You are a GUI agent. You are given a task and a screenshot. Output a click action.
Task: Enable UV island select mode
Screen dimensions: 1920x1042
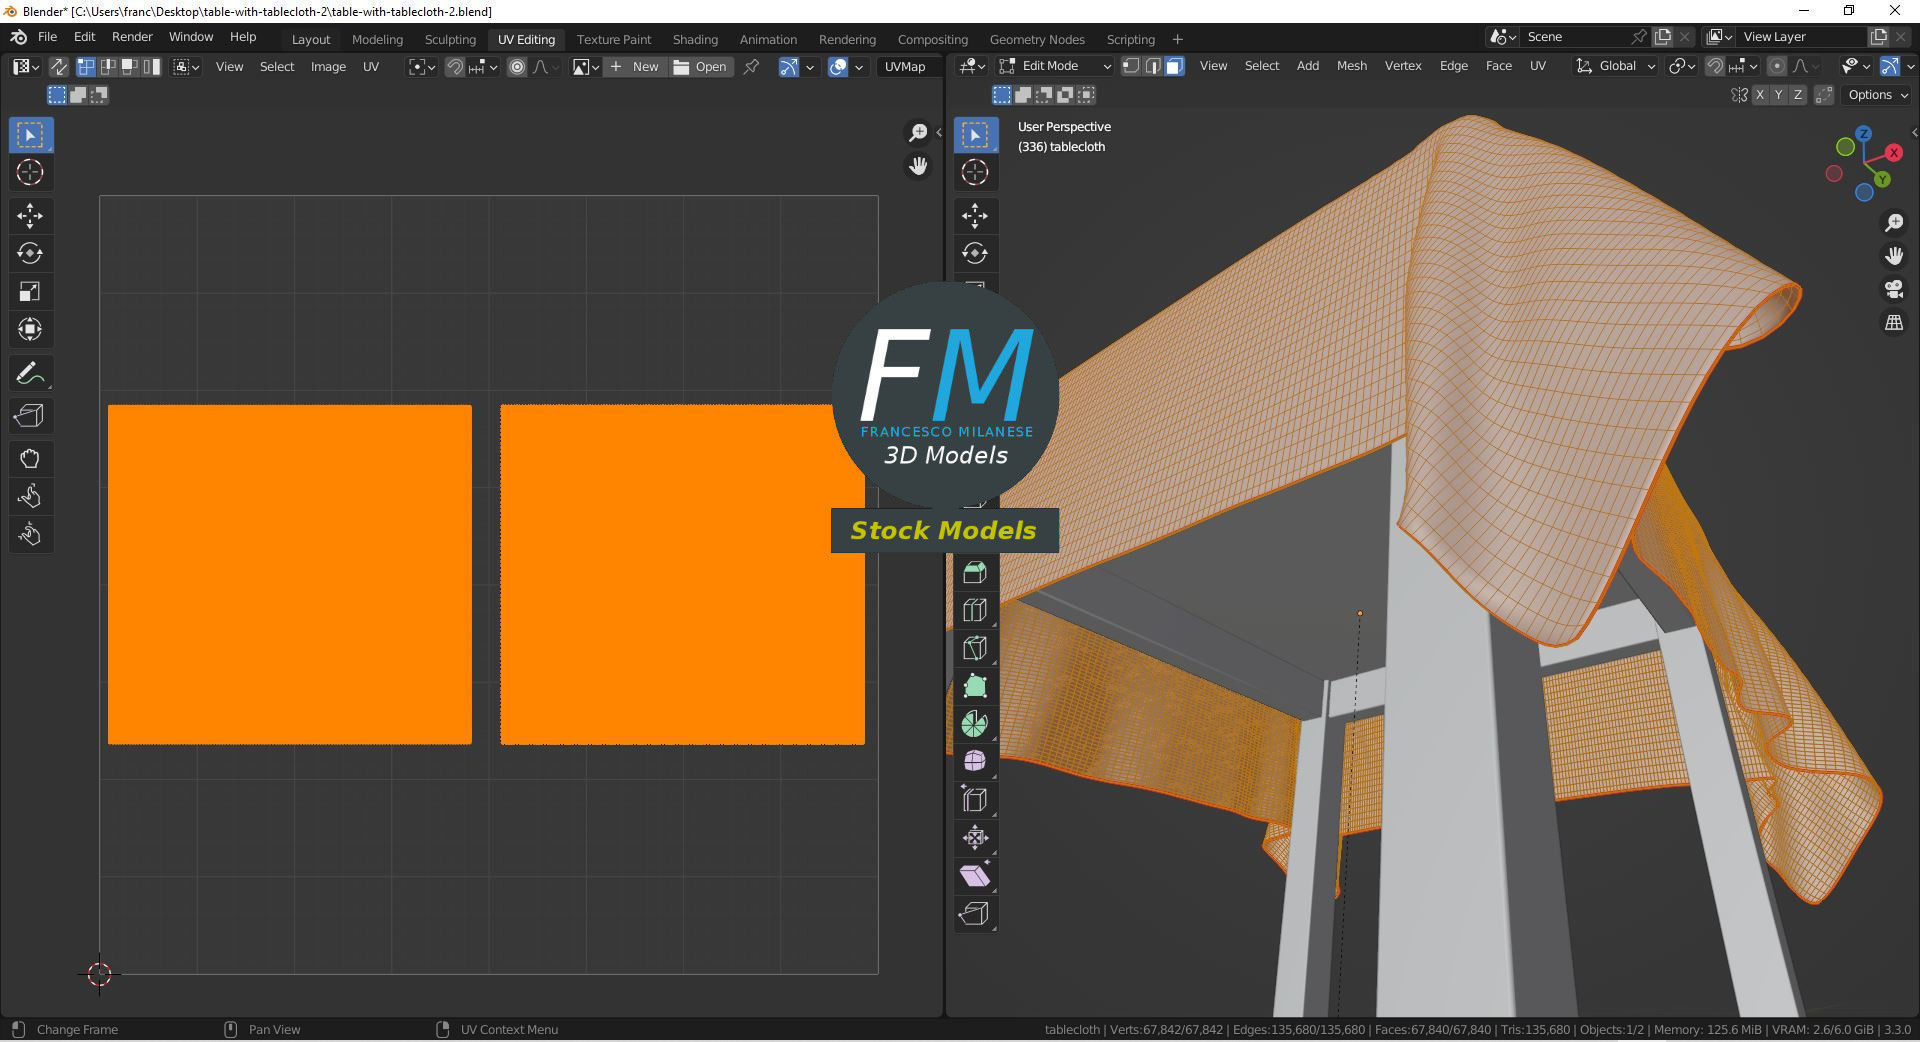[152, 67]
